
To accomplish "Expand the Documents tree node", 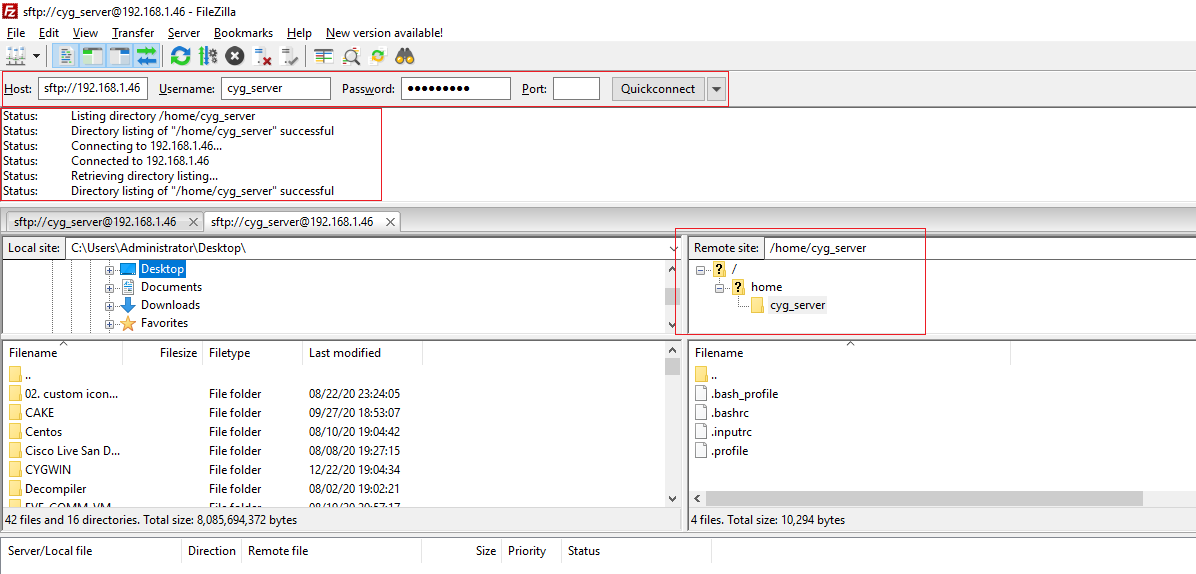I will pyautogui.click(x=109, y=288).
